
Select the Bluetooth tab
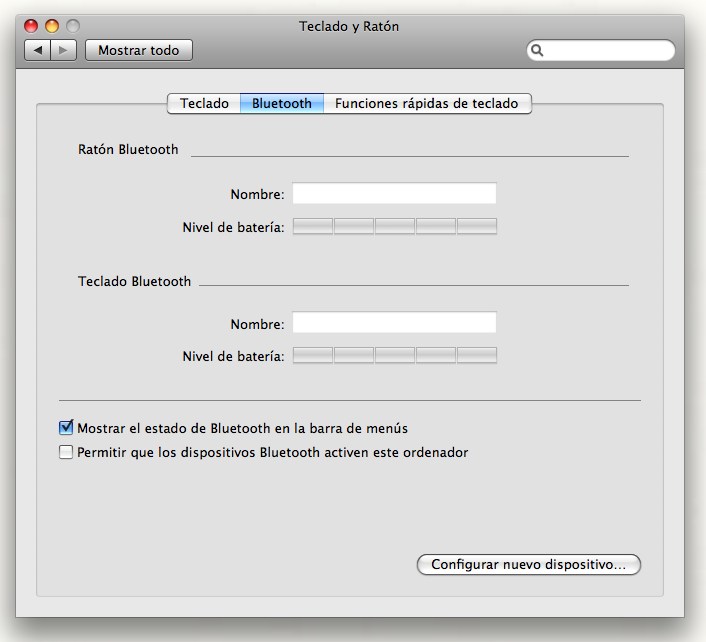(282, 104)
